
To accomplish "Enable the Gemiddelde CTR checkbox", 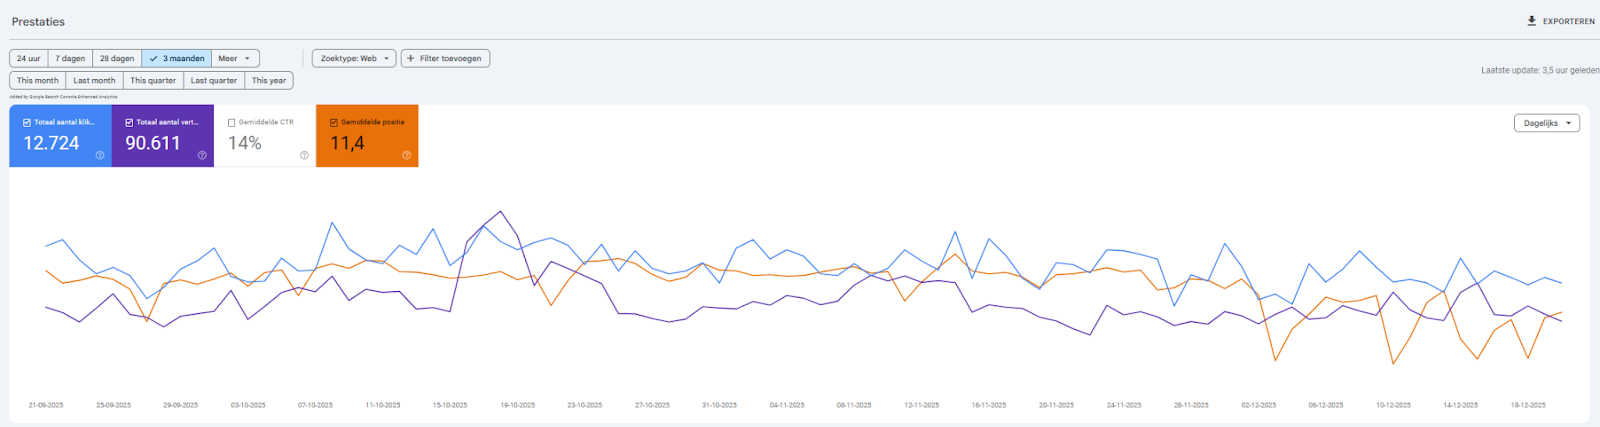I will pyautogui.click(x=231, y=122).
